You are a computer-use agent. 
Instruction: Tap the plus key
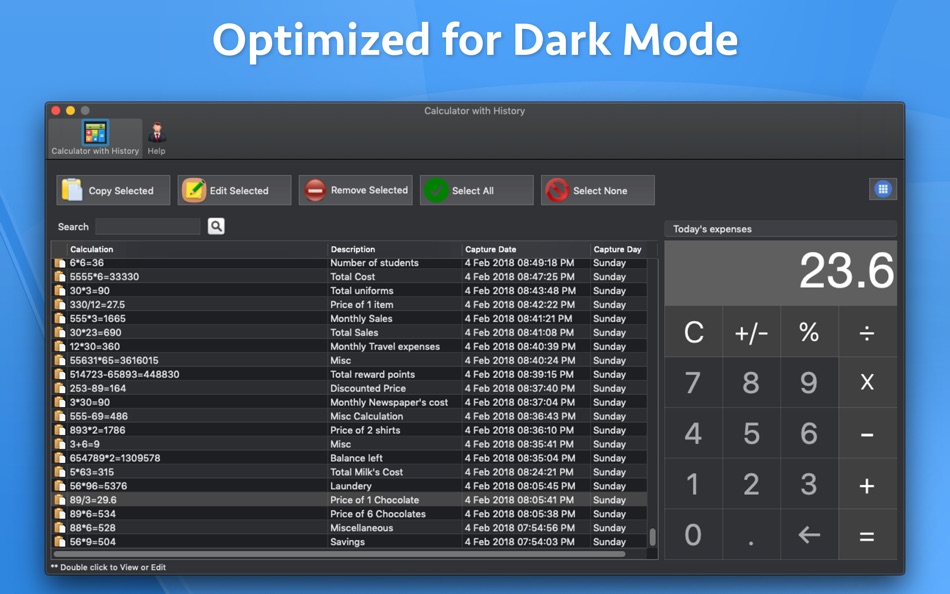(x=867, y=484)
